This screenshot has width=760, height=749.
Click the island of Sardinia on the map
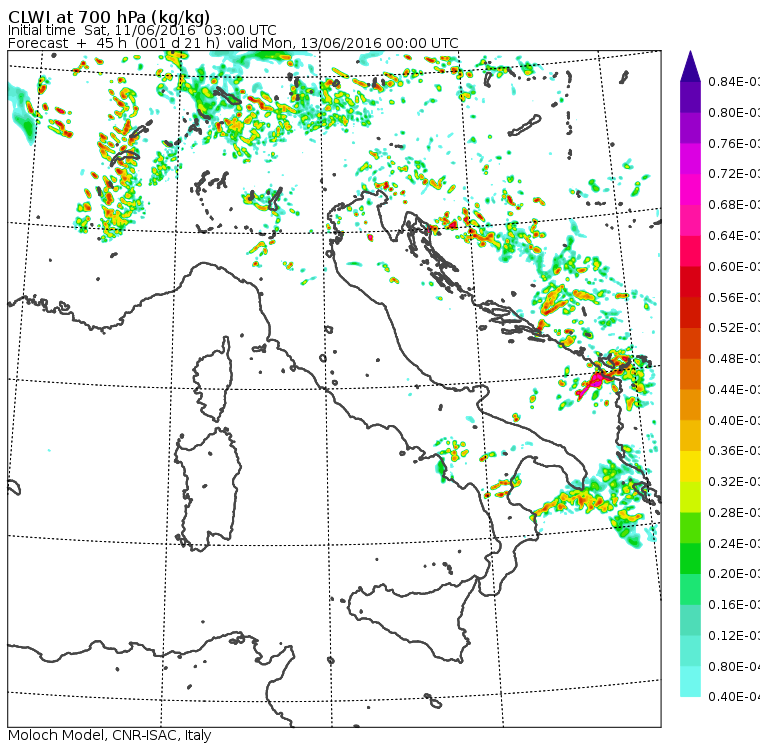pos(208,490)
